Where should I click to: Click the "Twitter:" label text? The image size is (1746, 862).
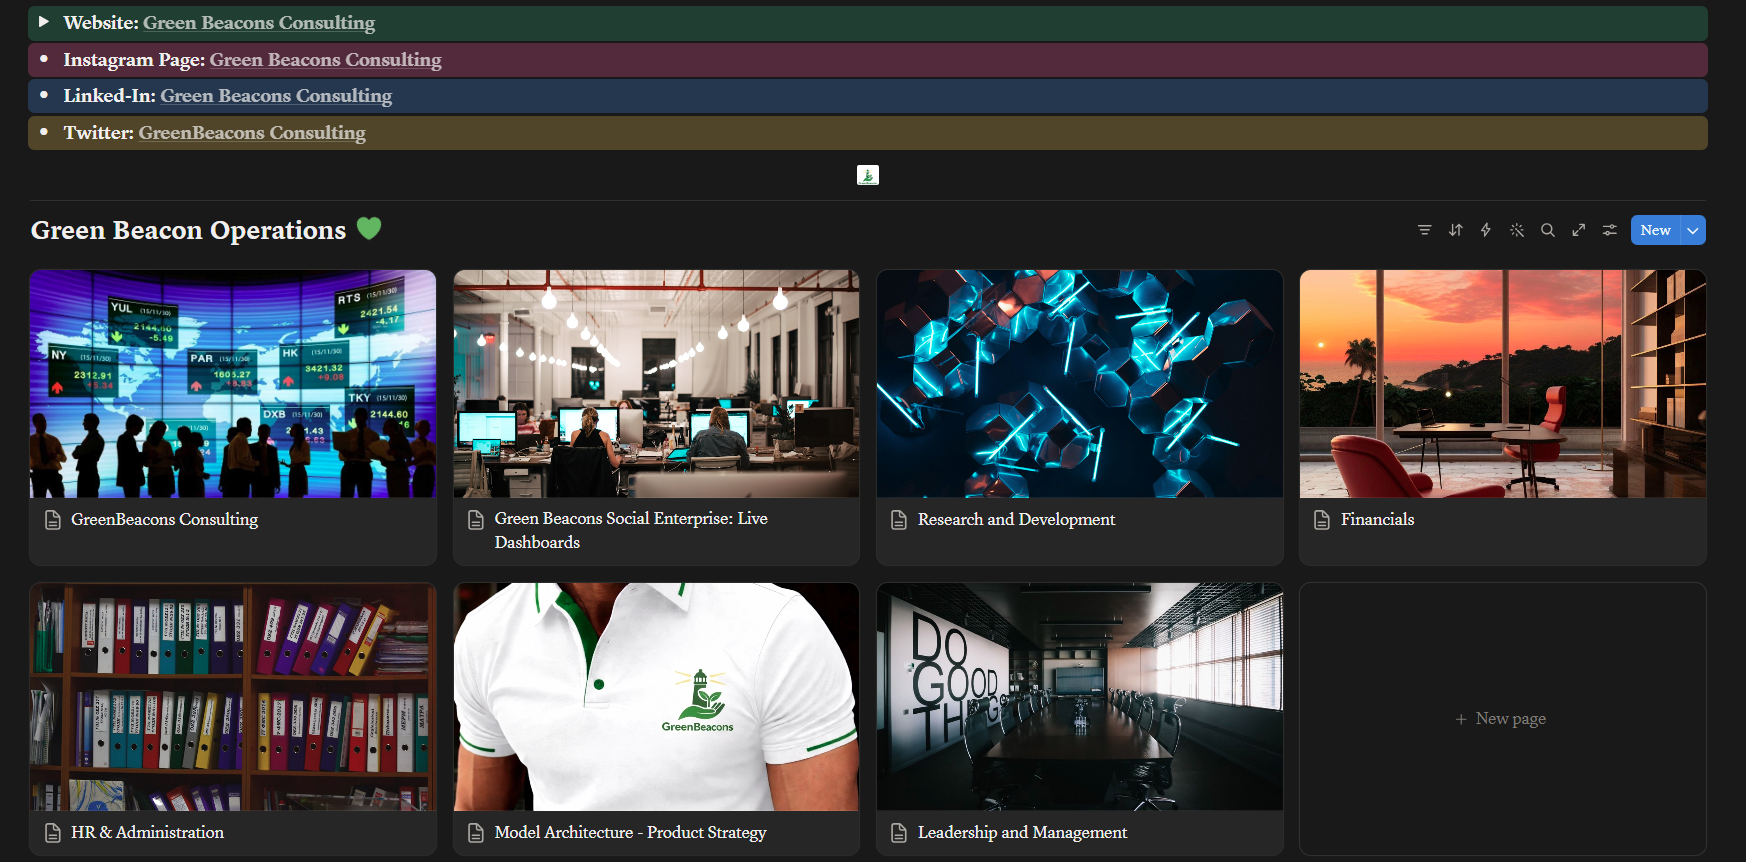click(98, 132)
